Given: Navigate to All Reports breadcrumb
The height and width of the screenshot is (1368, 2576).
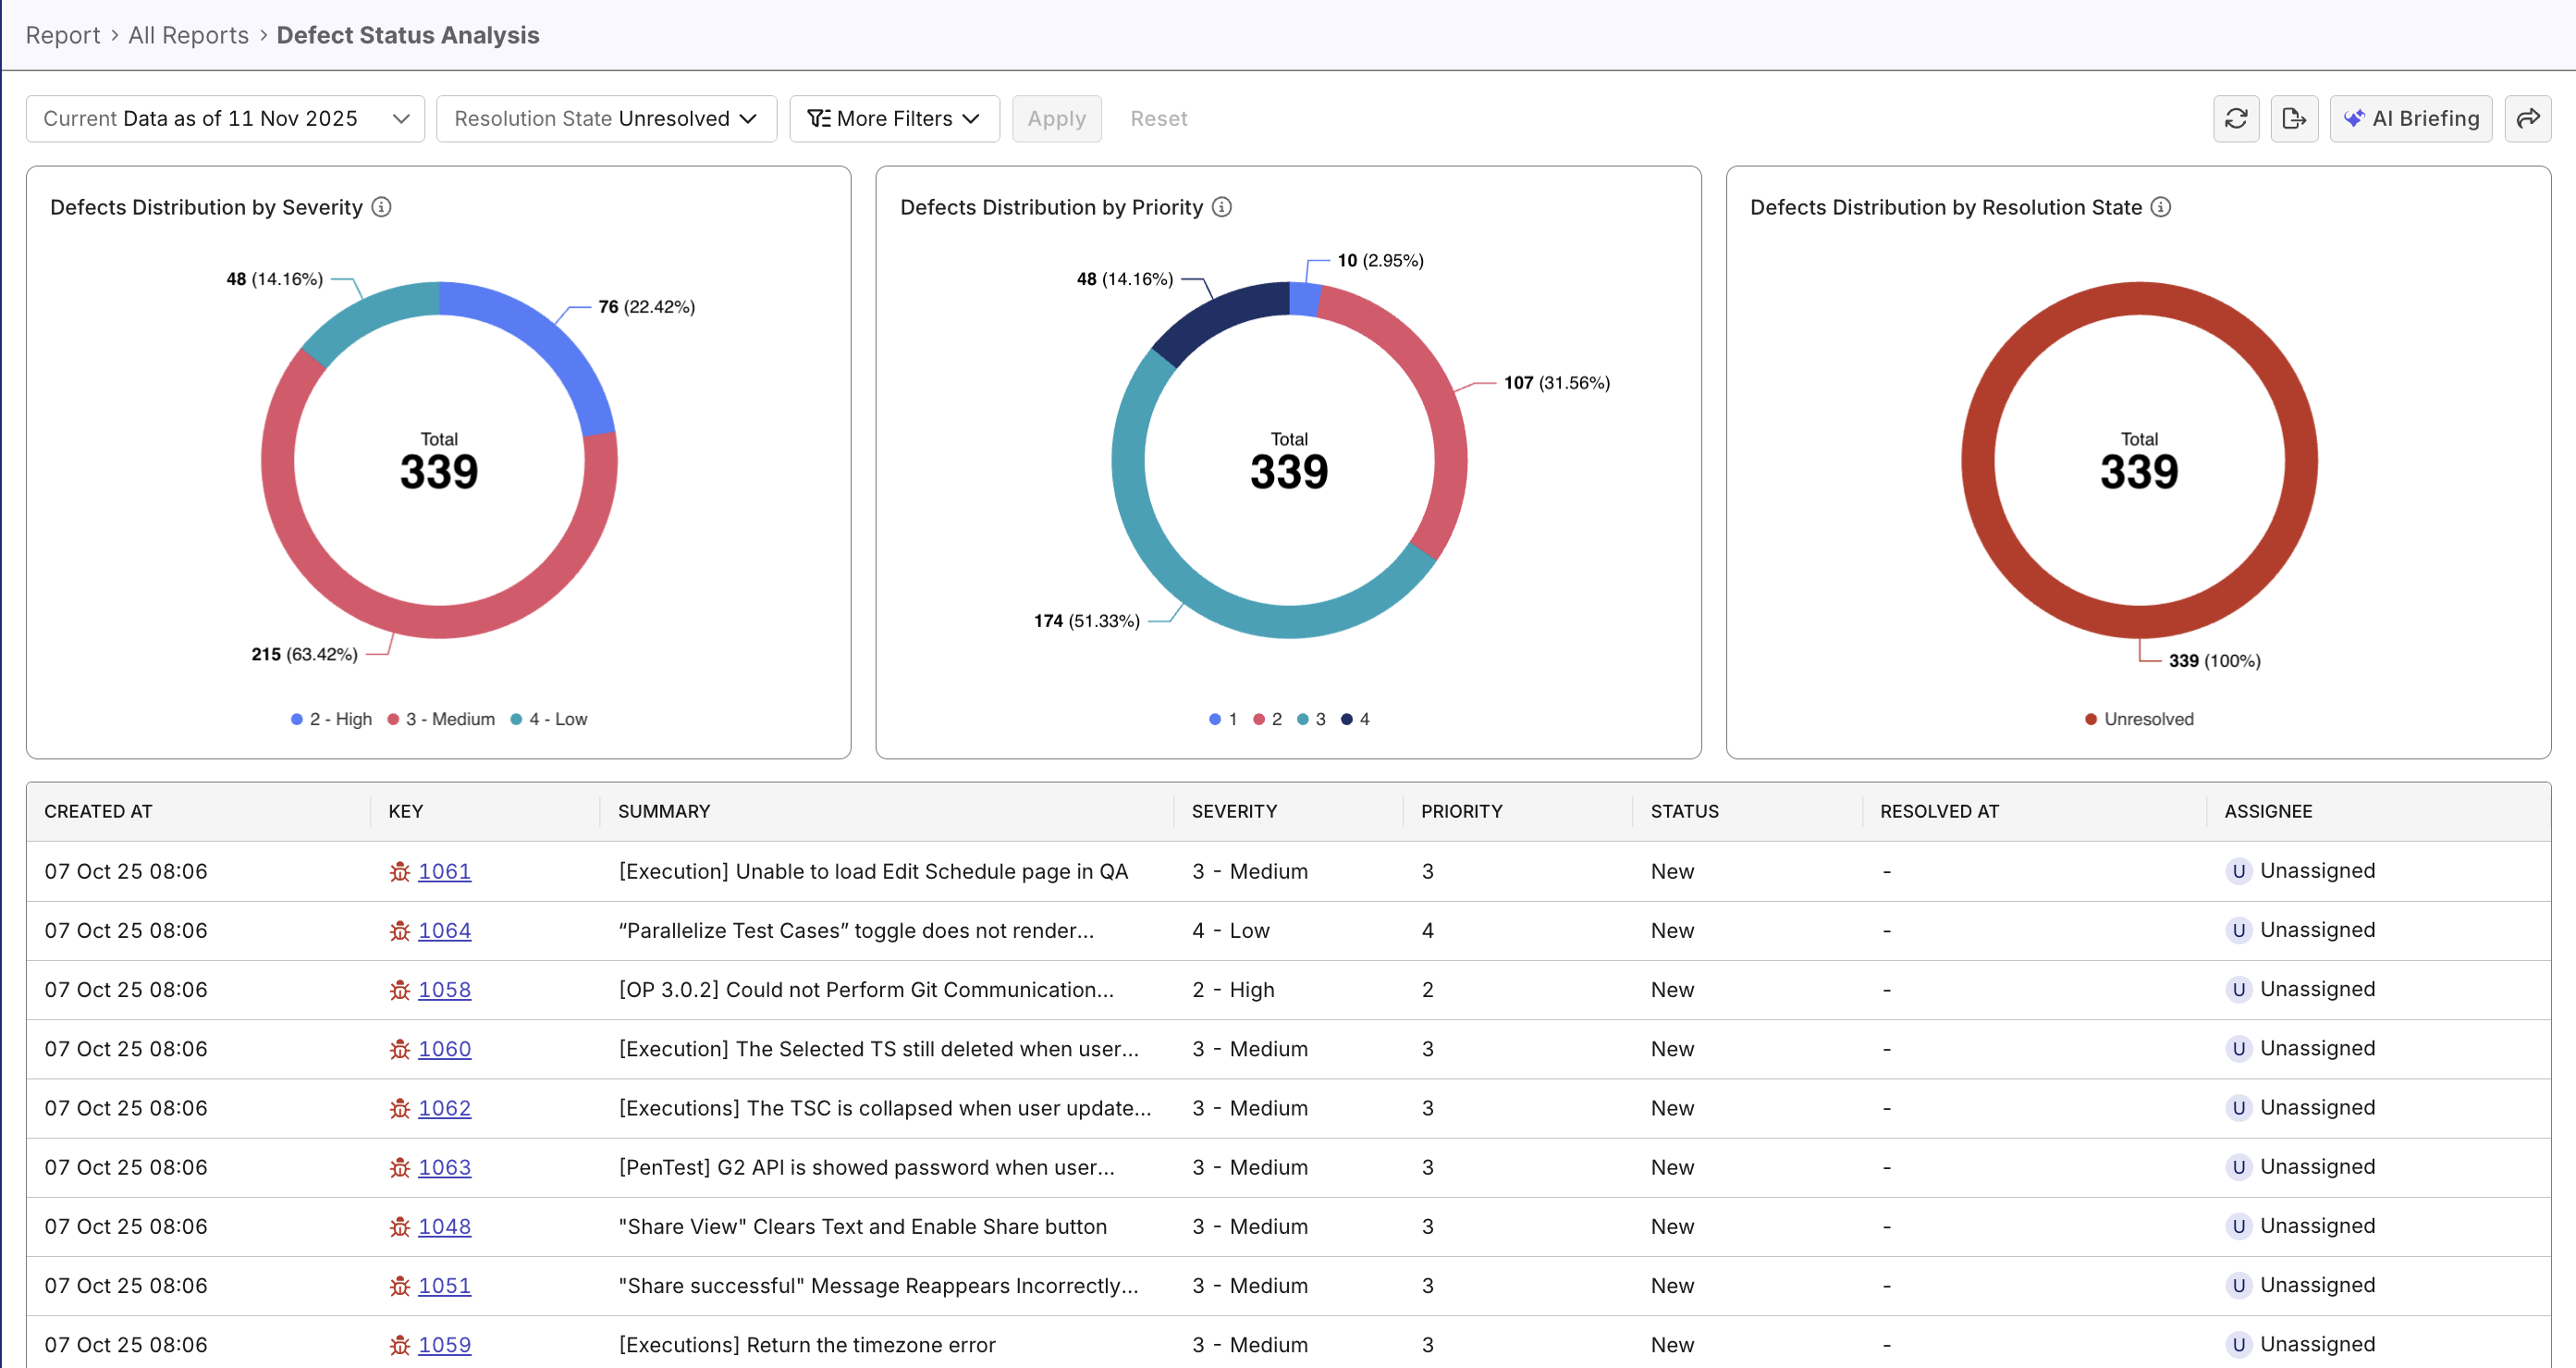Looking at the screenshot, I should [x=188, y=34].
